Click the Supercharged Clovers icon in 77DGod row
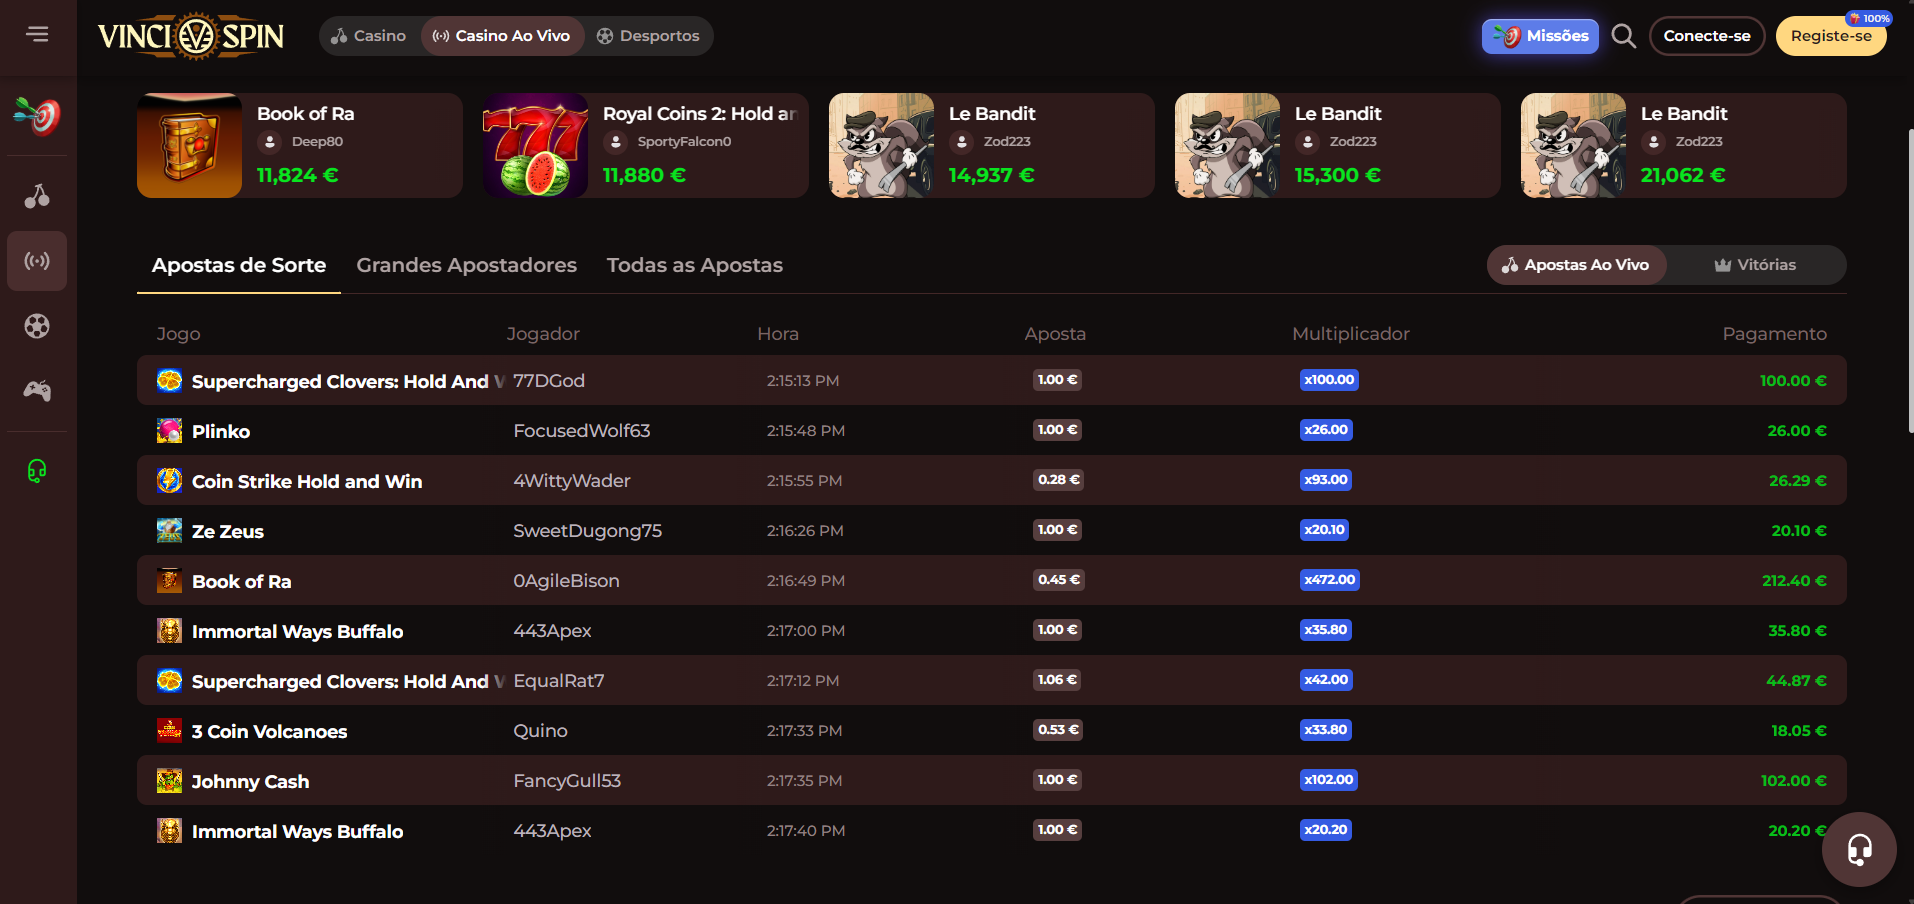Screen dimensions: 1914x904 click(x=169, y=380)
